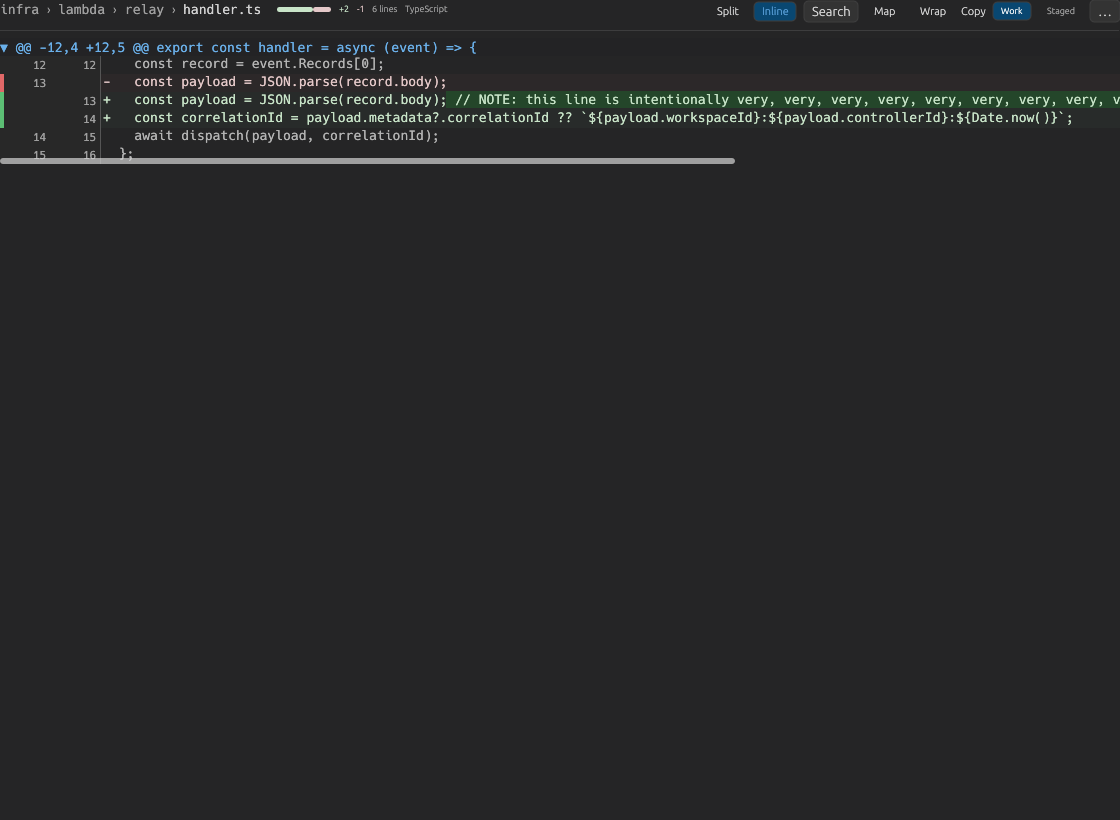The height and width of the screenshot is (820, 1120).
Task: Click the +2 additions count
Action: [344, 9]
